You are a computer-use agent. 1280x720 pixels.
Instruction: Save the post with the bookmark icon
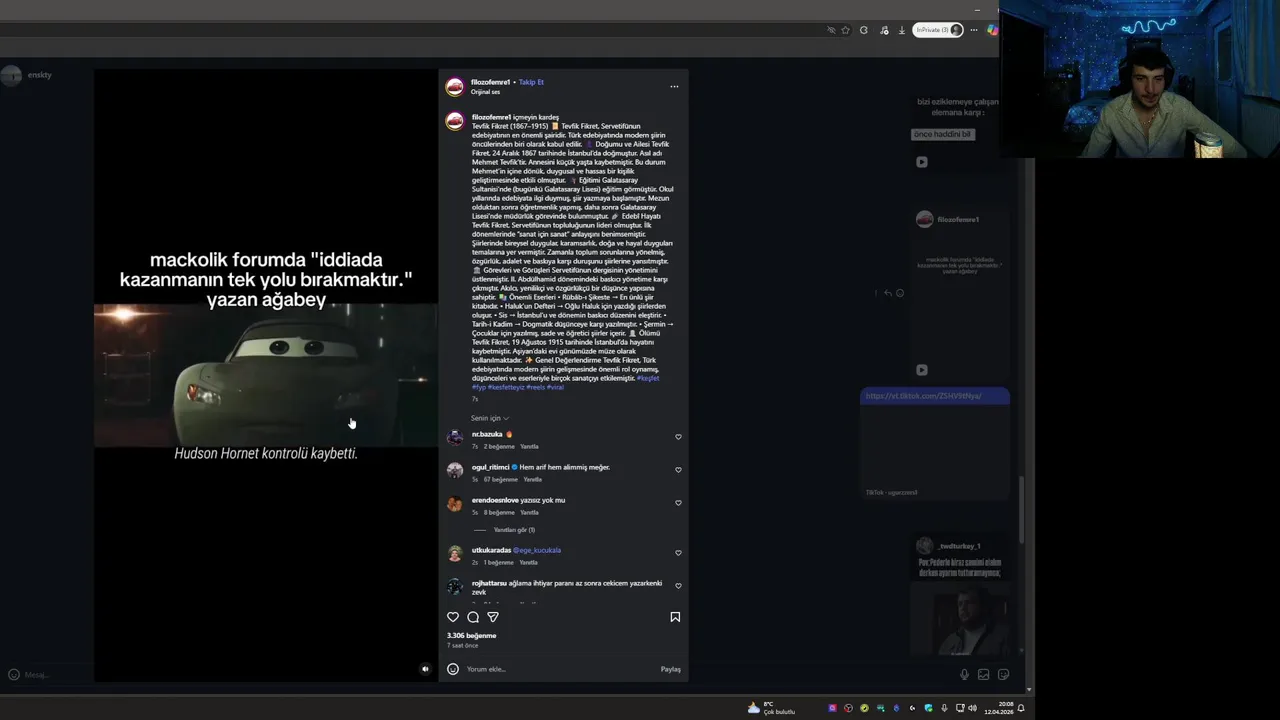[675, 617]
